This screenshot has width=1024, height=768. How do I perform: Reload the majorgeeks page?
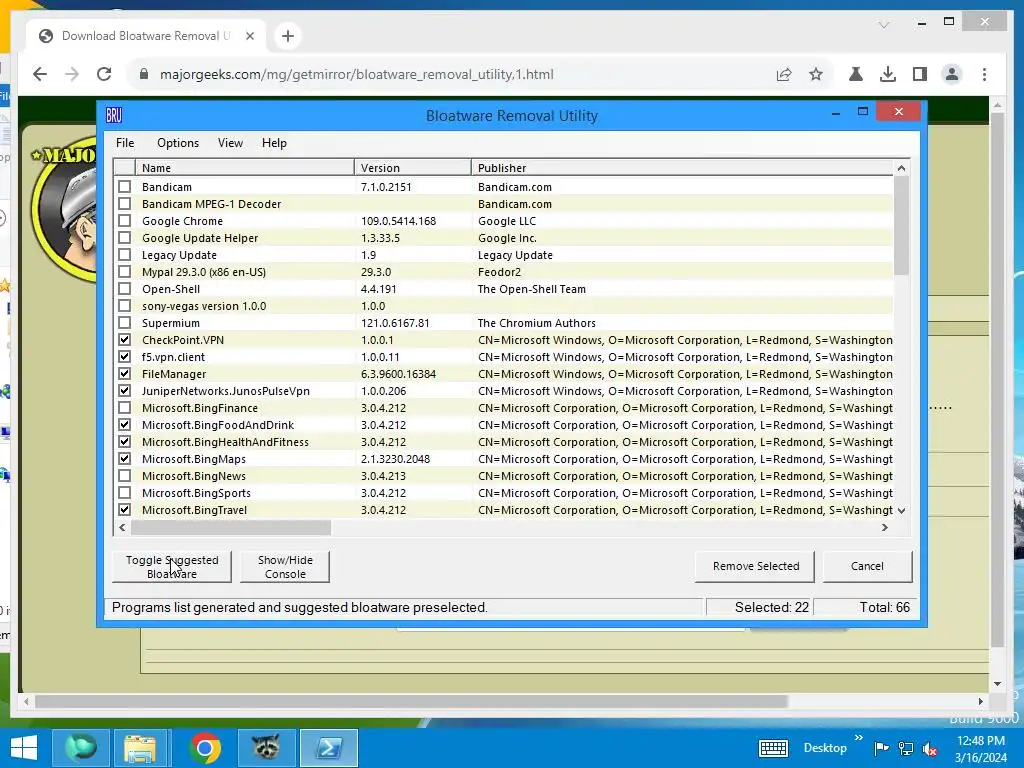pyautogui.click(x=104, y=74)
